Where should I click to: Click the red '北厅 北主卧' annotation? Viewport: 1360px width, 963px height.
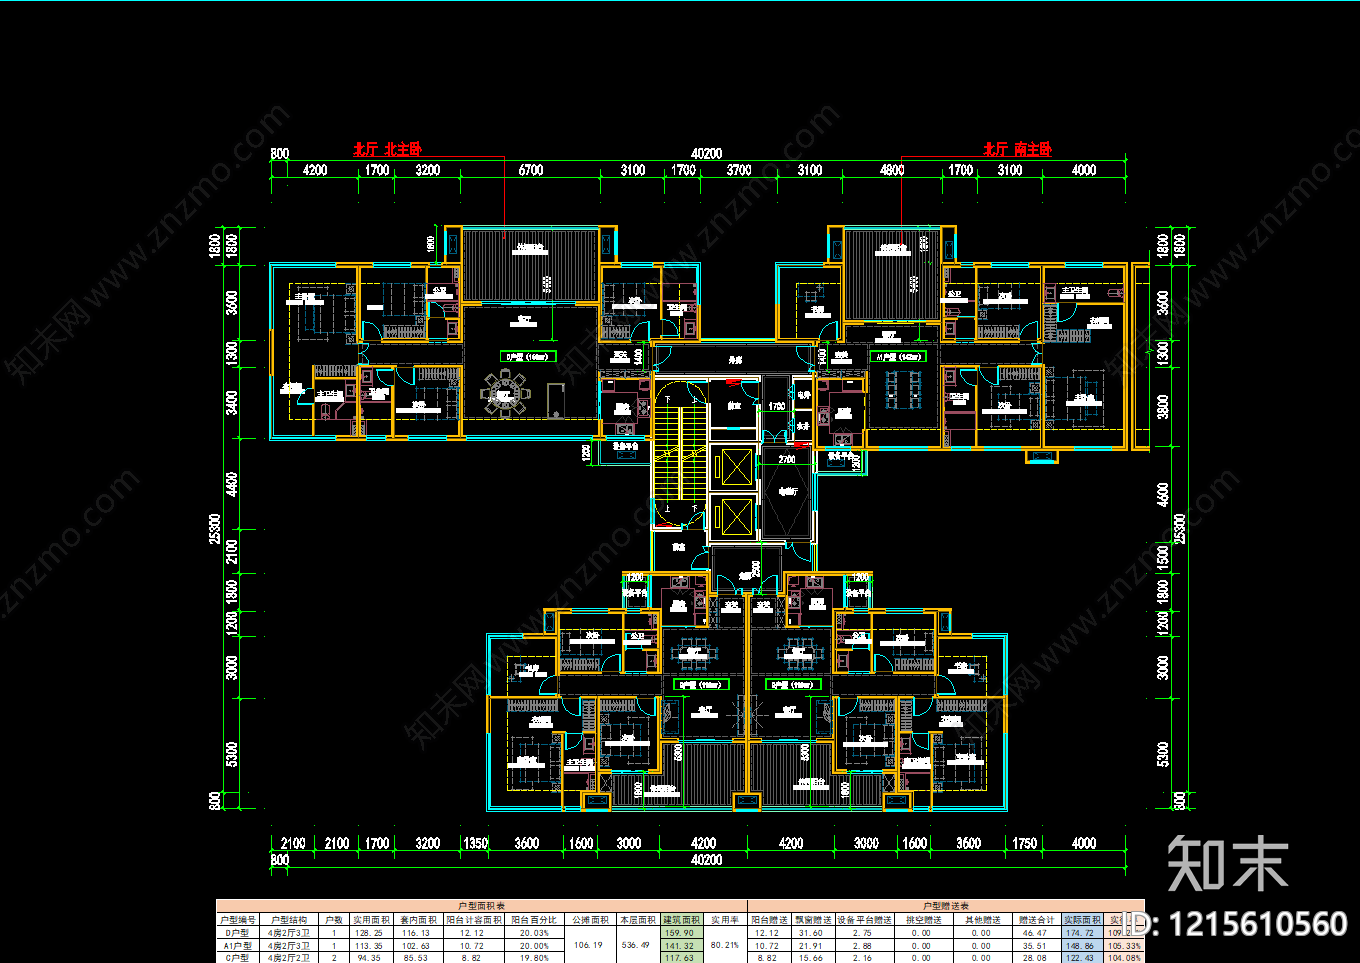(x=388, y=149)
